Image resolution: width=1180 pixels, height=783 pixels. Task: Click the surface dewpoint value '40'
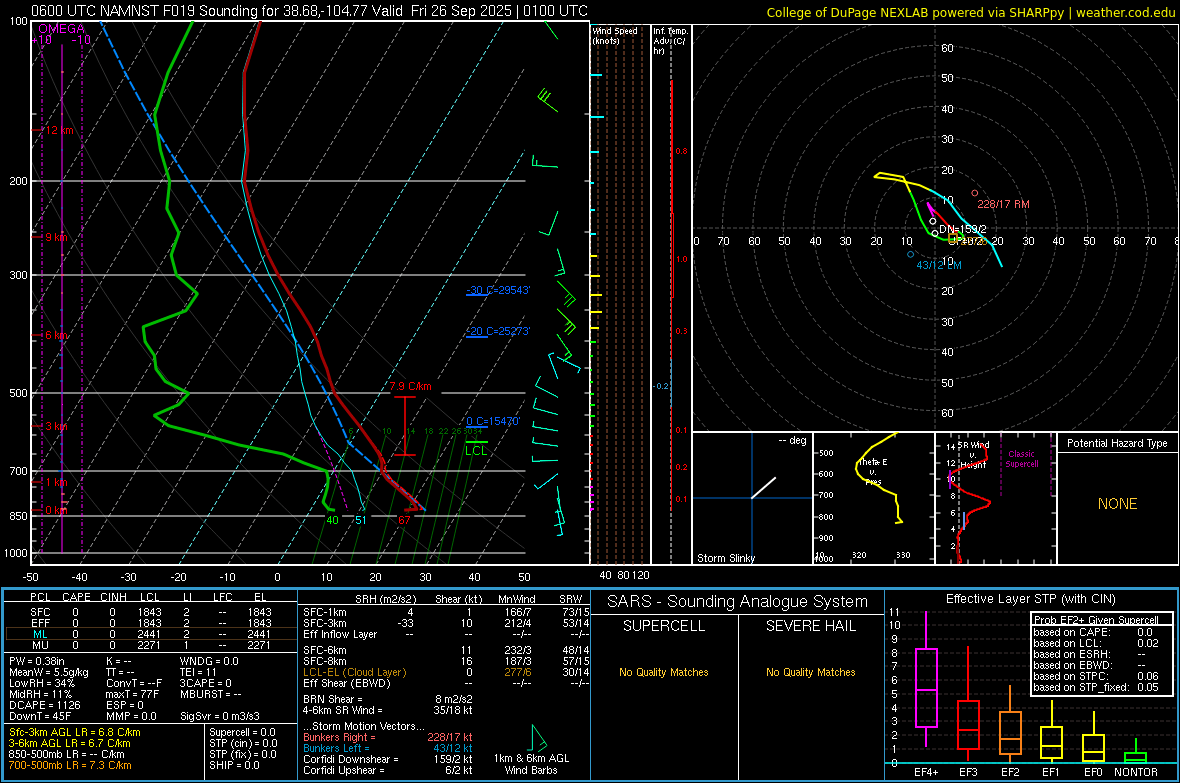pos(333,520)
